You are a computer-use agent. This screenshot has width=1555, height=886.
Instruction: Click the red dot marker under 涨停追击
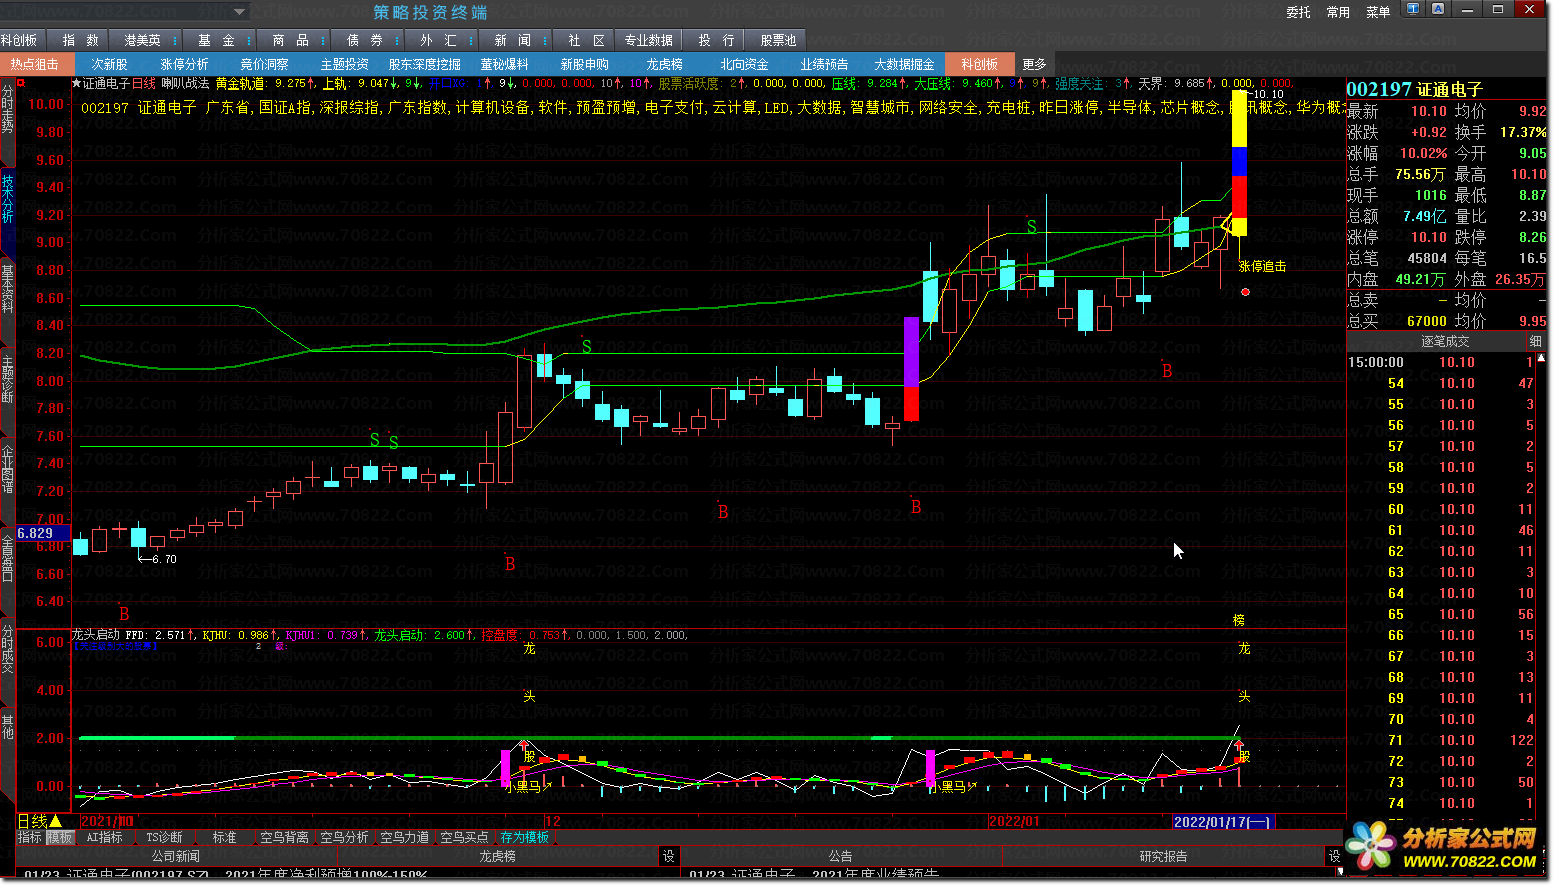click(1245, 292)
